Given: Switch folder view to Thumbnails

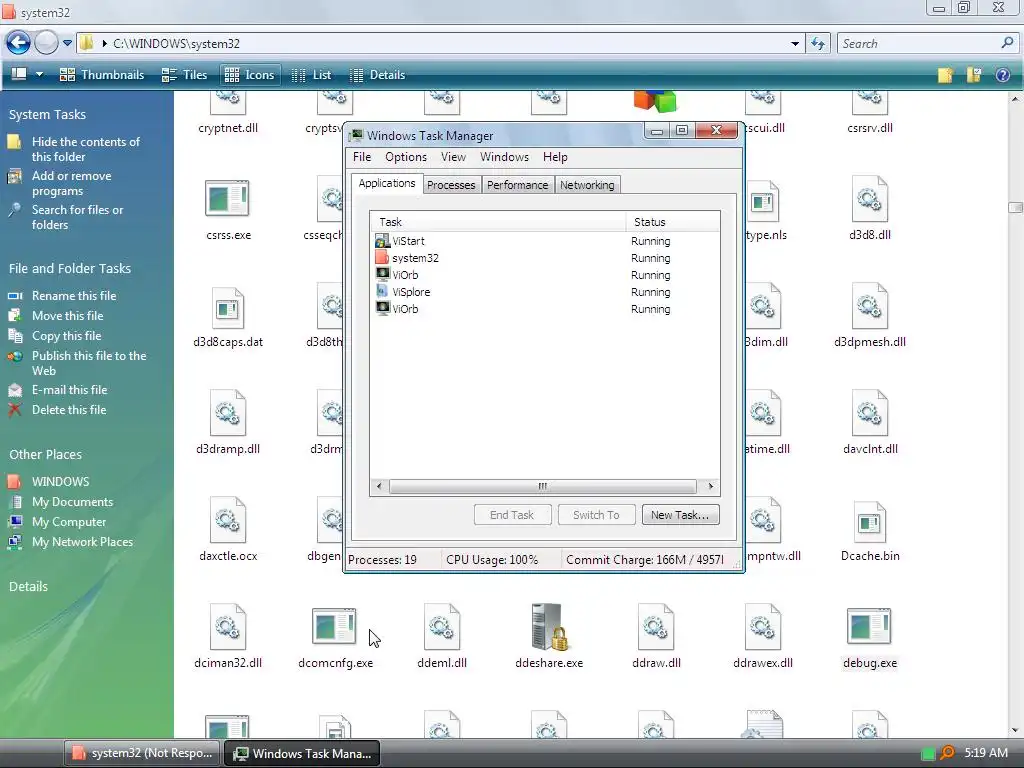Looking at the screenshot, I should click(102, 75).
